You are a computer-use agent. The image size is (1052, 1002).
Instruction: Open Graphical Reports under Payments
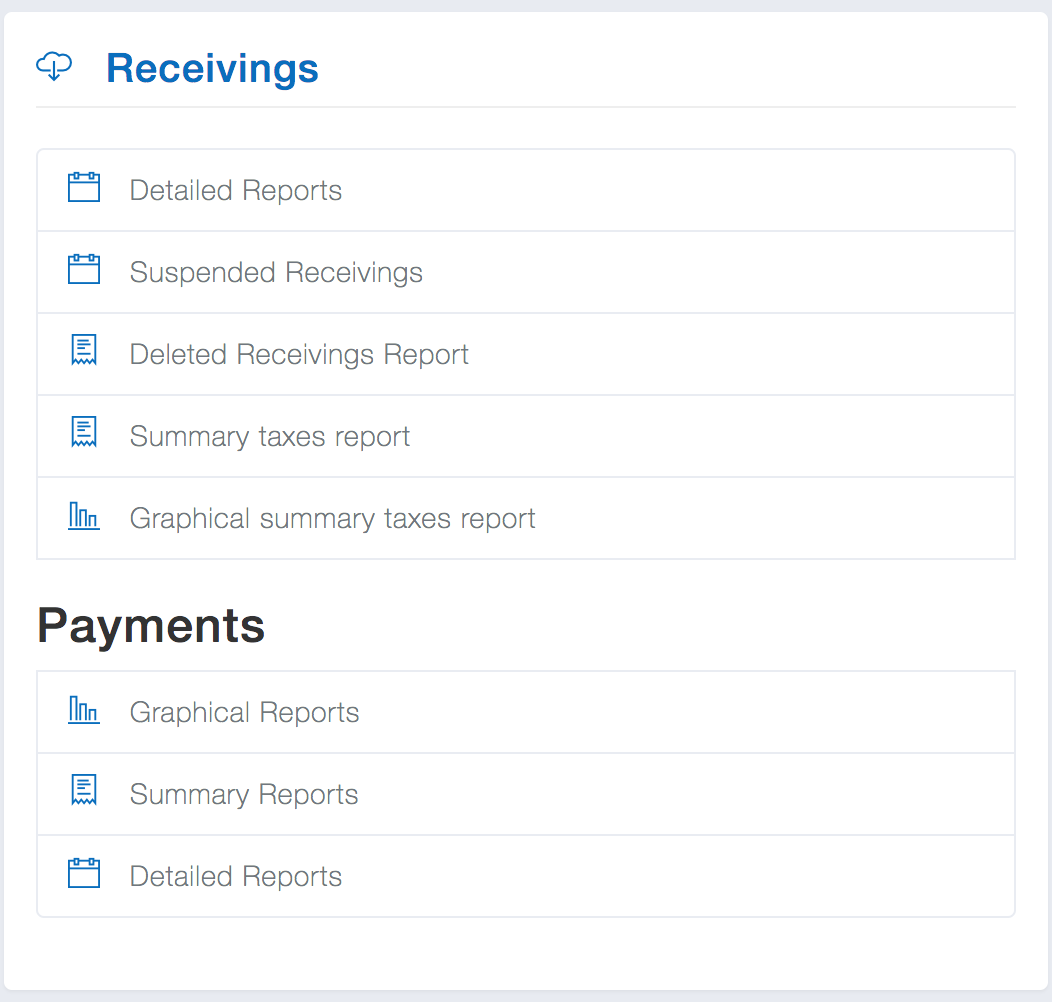(x=244, y=713)
